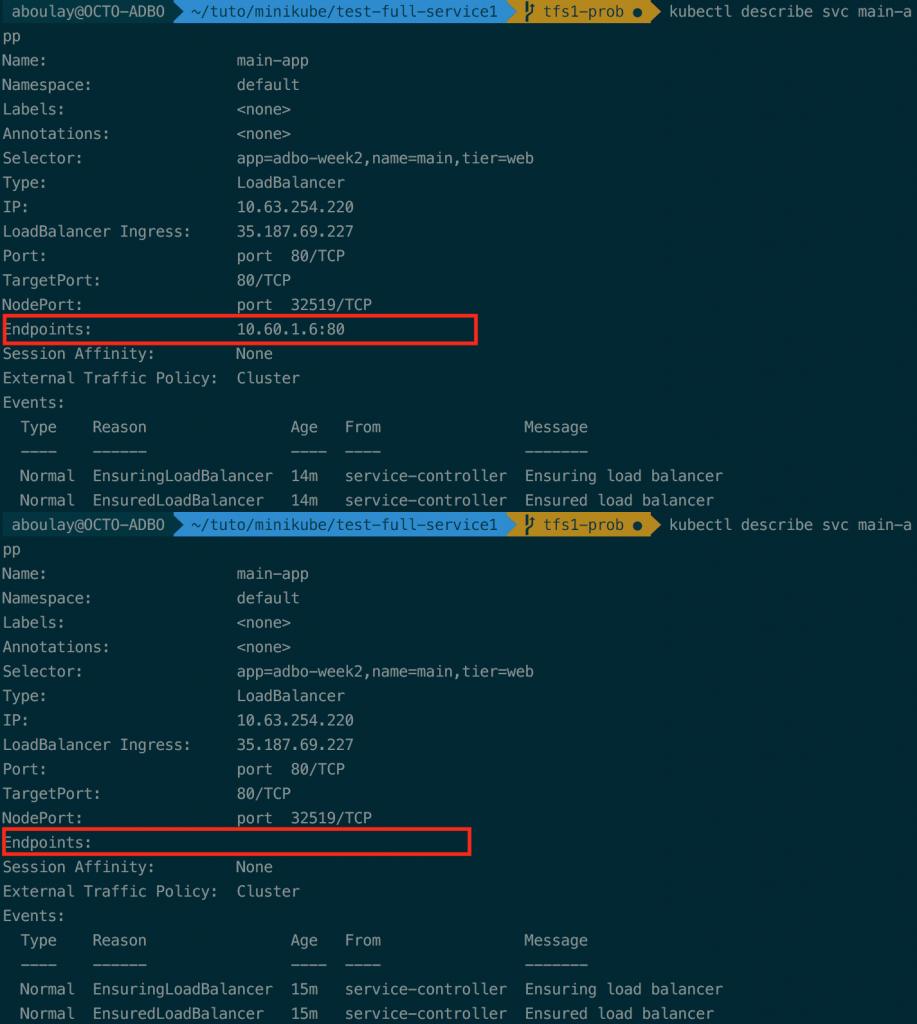Image resolution: width=917 pixels, height=1024 pixels.
Task: Click Session Affinity None in second output
Action: tap(254, 867)
